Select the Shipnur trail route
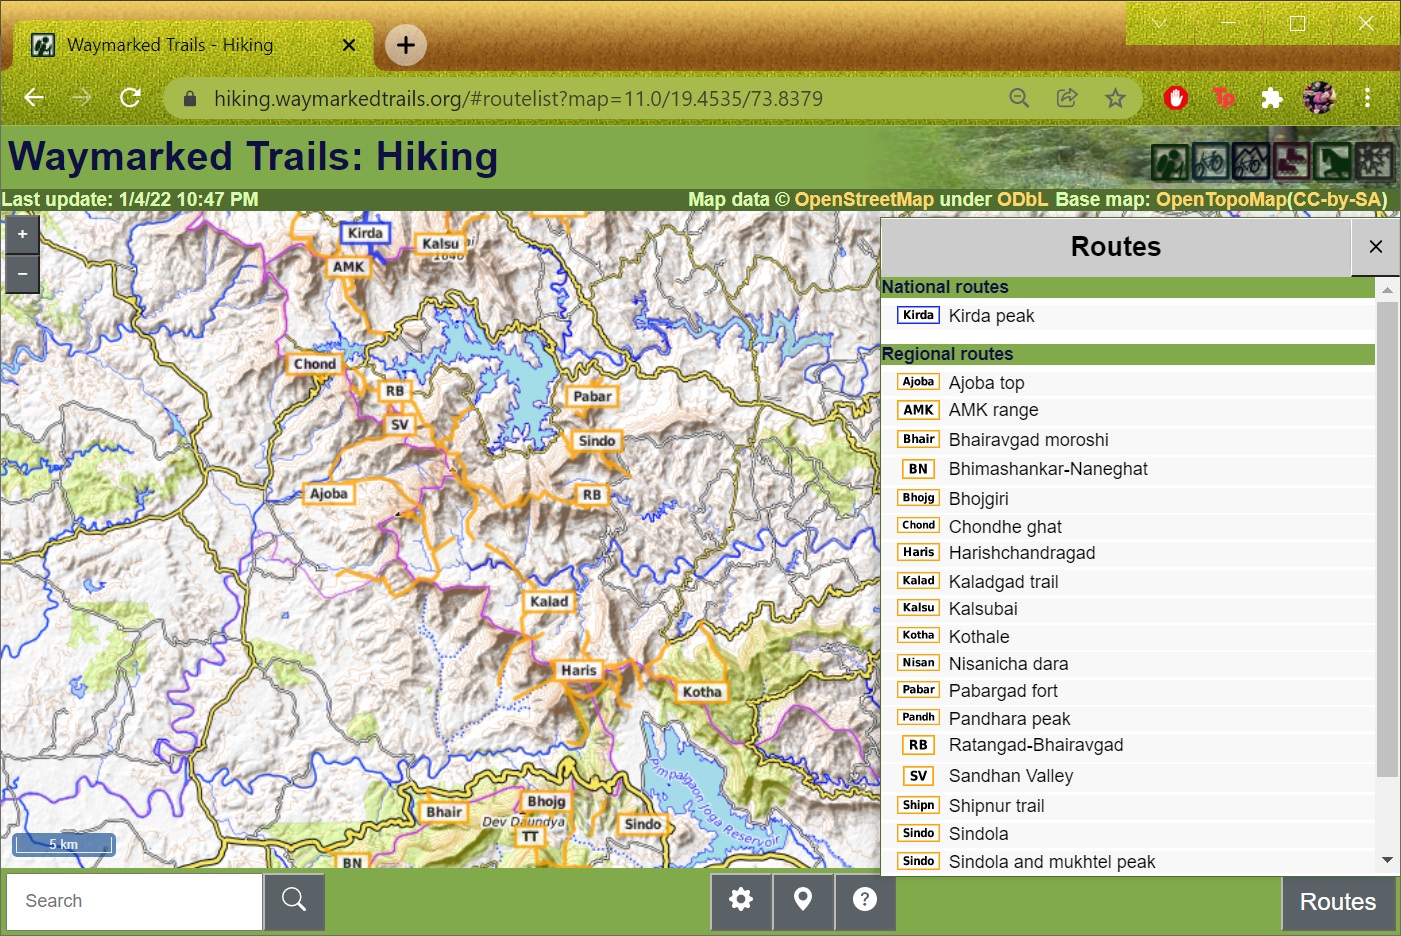This screenshot has height=936, width=1401. pyautogui.click(x=1128, y=806)
